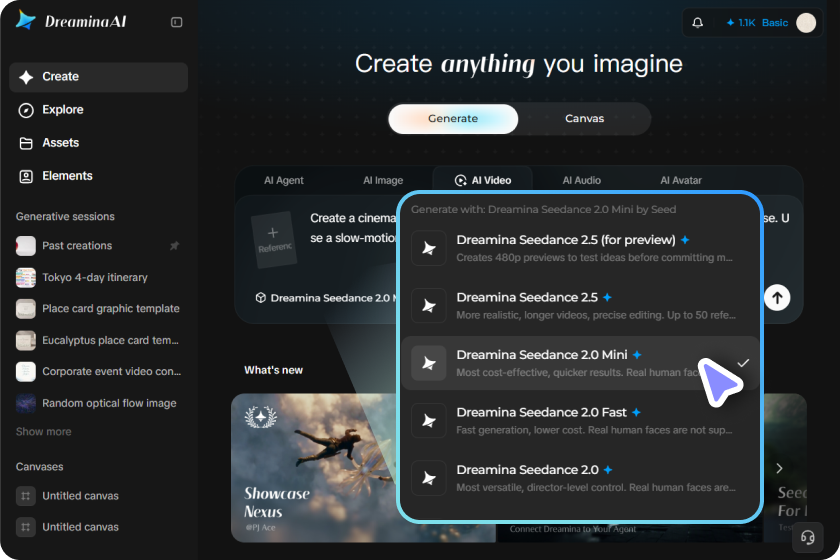Image resolution: width=840 pixels, height=560 pixels.
Task: Select the AI Video tab
Action: pos(483,181)
